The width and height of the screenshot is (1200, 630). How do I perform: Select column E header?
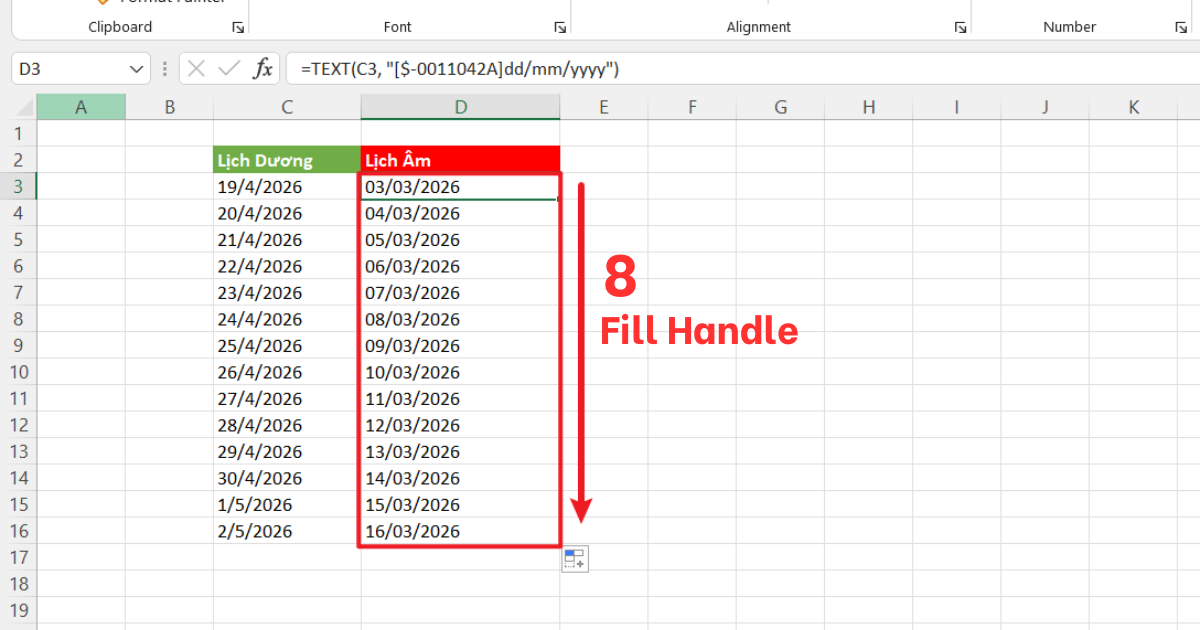(604, 107)
